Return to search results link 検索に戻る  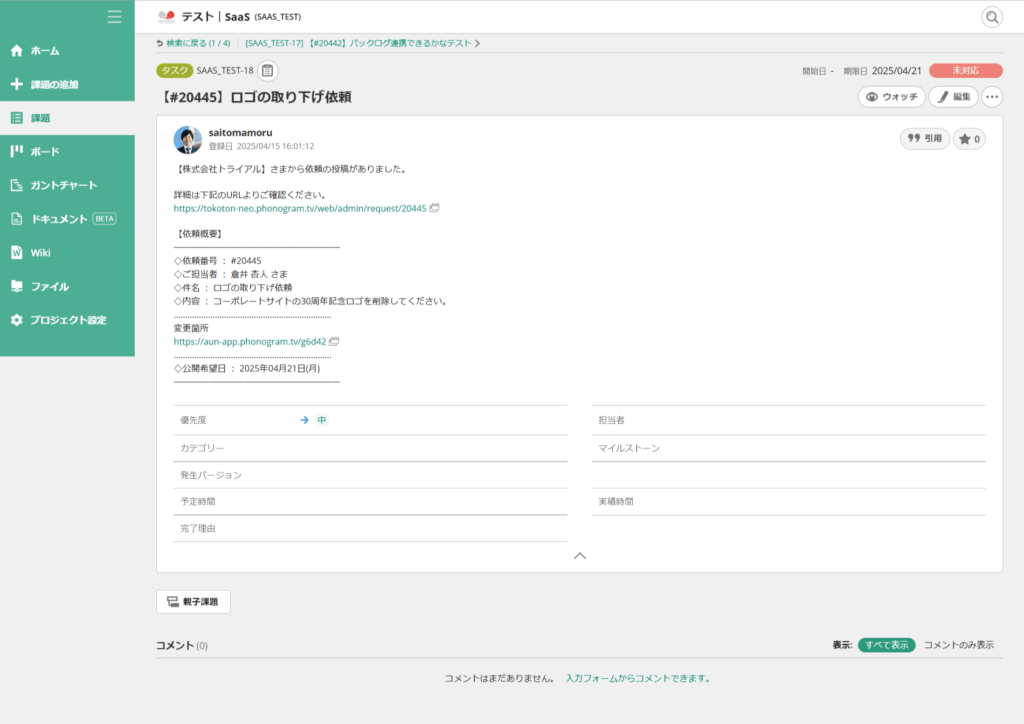click(193, 43)
